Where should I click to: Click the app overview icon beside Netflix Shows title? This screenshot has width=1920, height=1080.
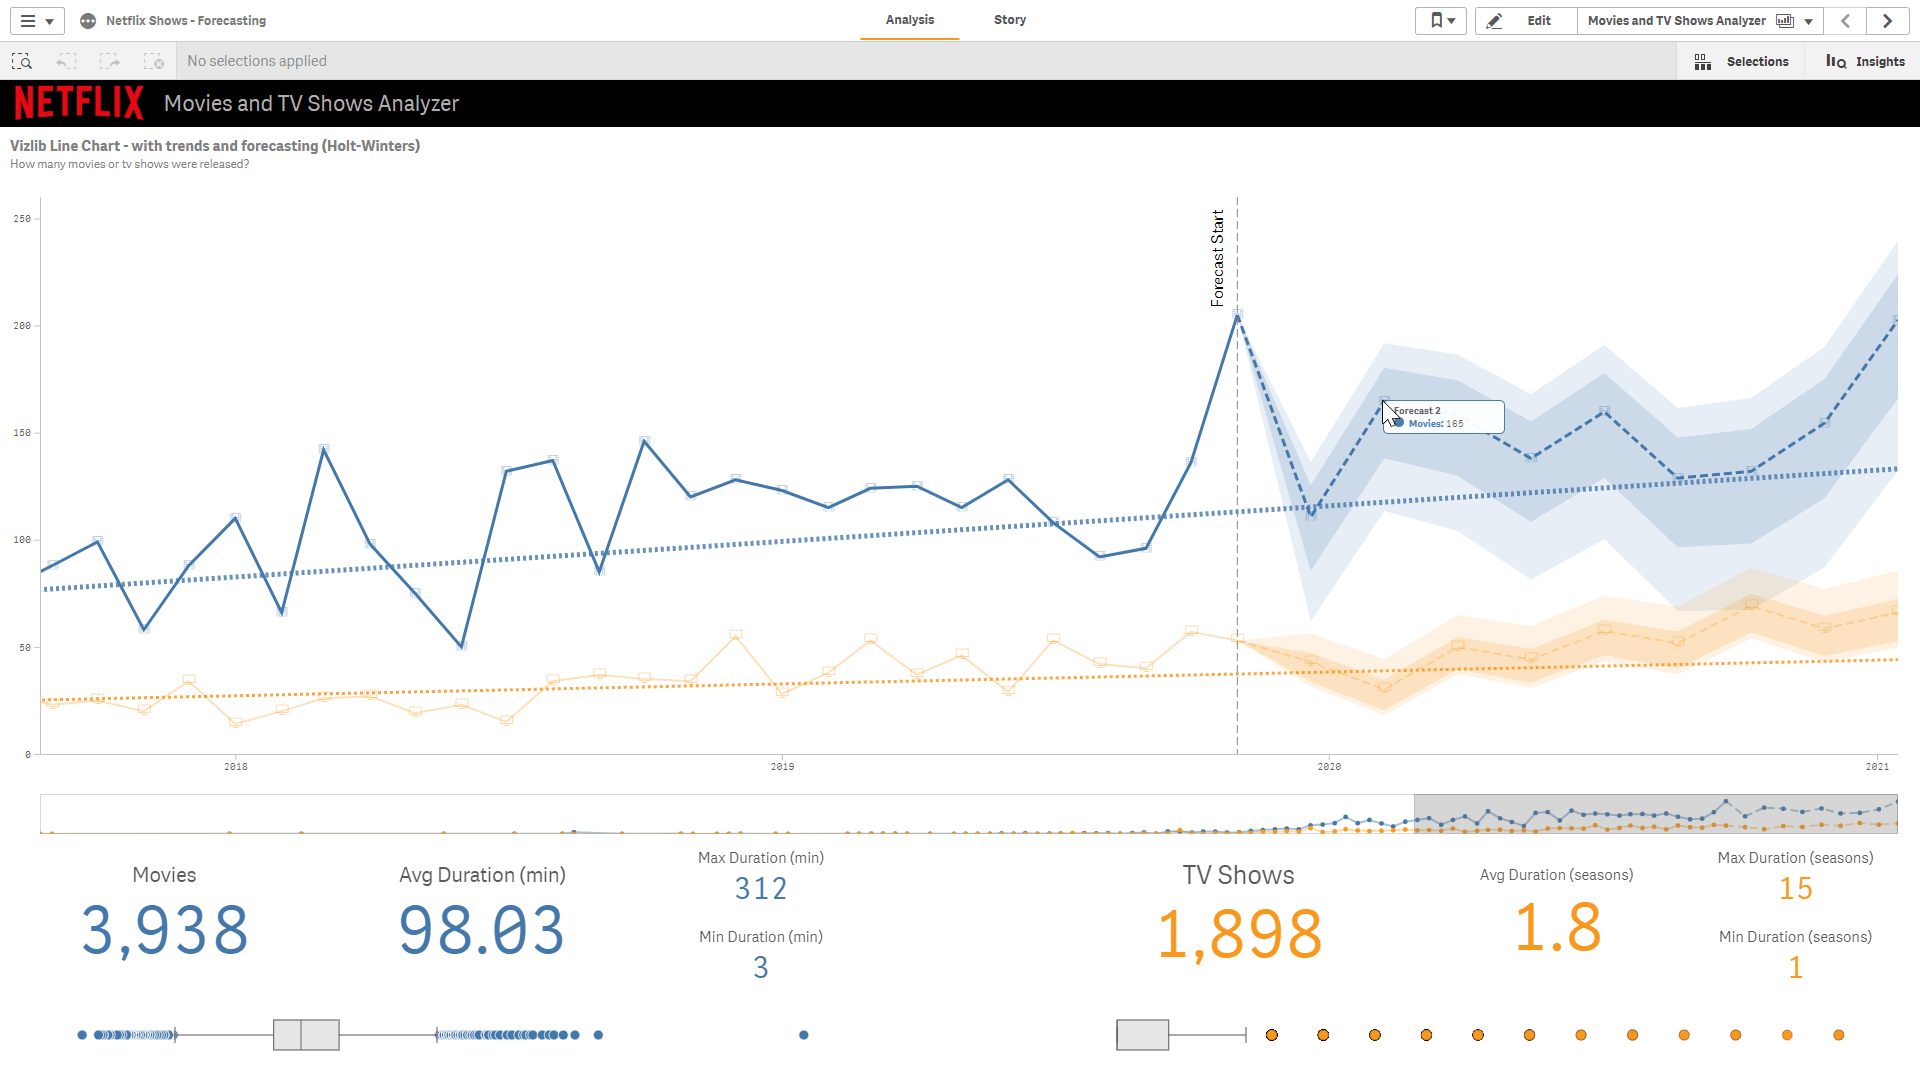[88, 21]
